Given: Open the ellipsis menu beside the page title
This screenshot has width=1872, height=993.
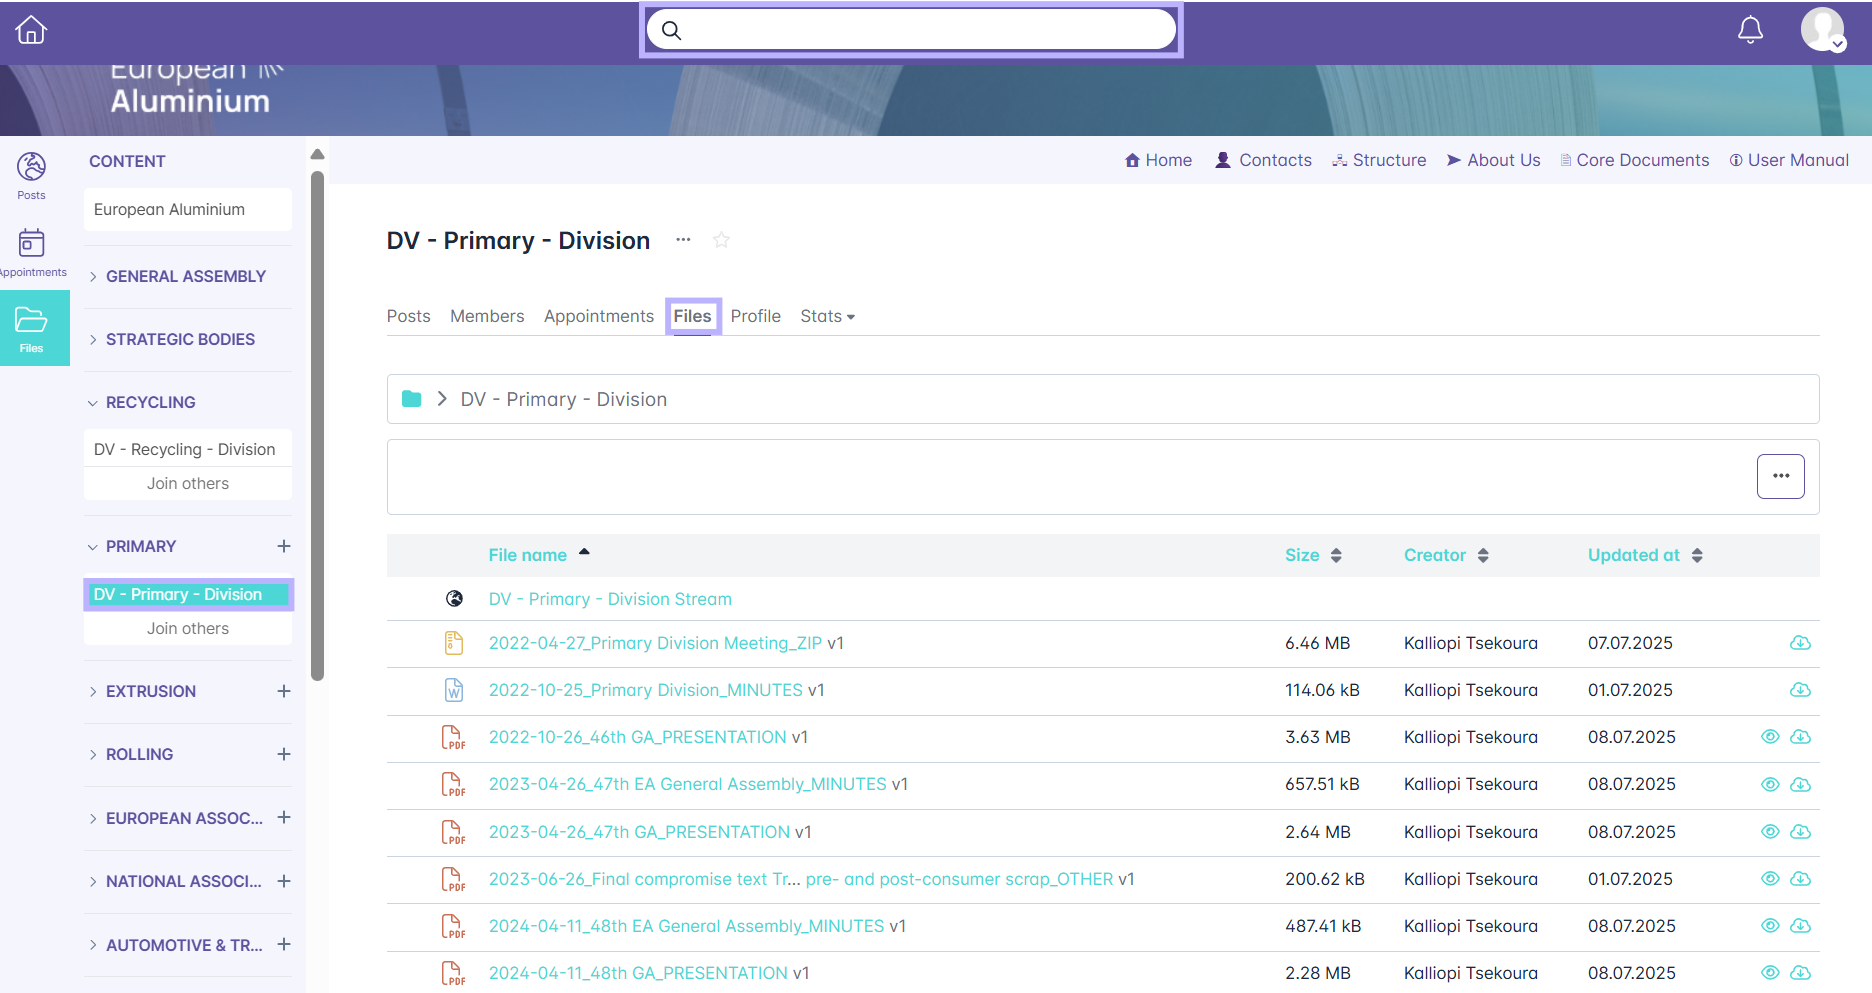Looking at the screenshot, I should click(683, 240).
